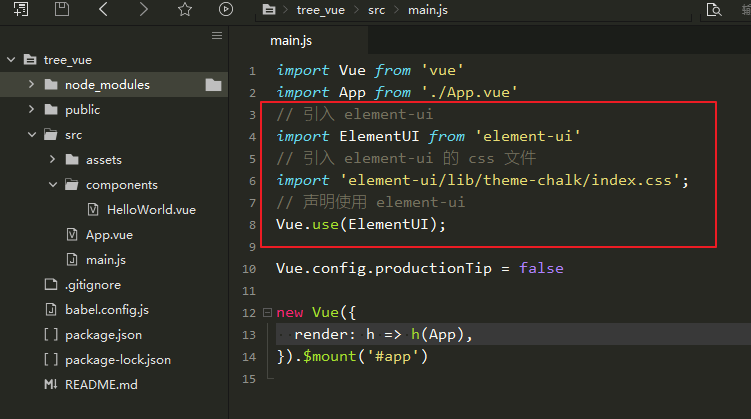
Task: Click the .gitignore file icon
Action: point(51,284)
